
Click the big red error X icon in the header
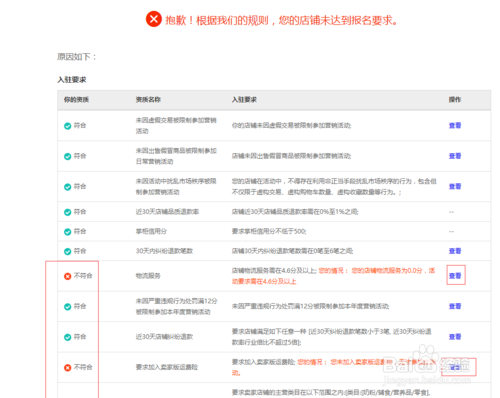pyautogui.click(x=154, y=19)
